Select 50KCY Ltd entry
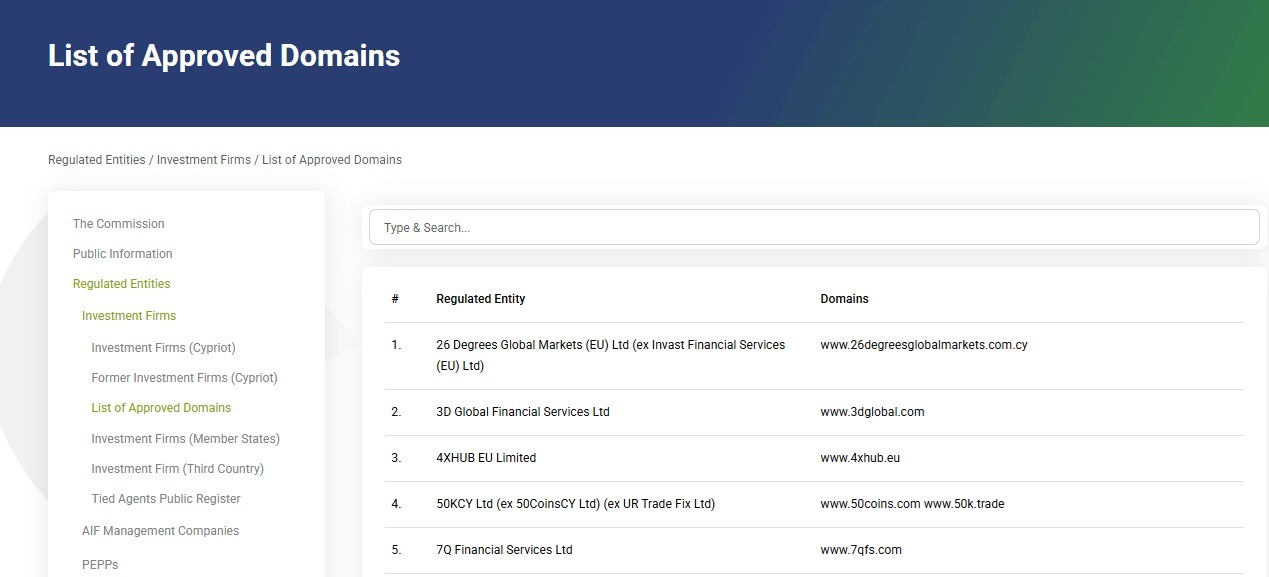This screenshot has width=1269, height=577. tap(576, 504)
